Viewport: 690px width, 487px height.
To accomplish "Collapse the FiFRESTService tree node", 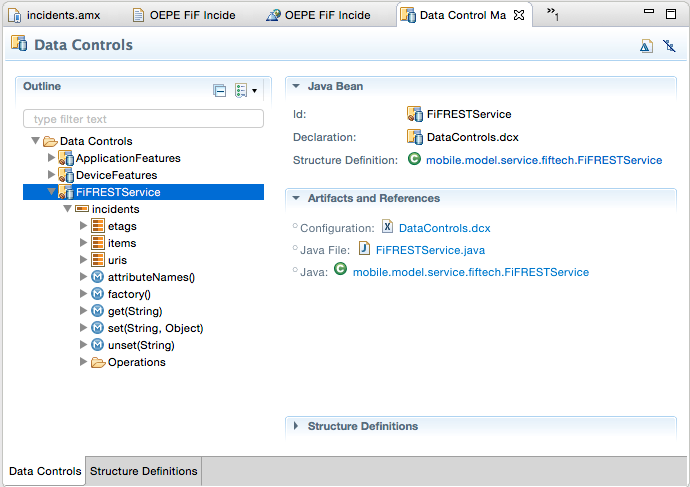I will (51, 191).
